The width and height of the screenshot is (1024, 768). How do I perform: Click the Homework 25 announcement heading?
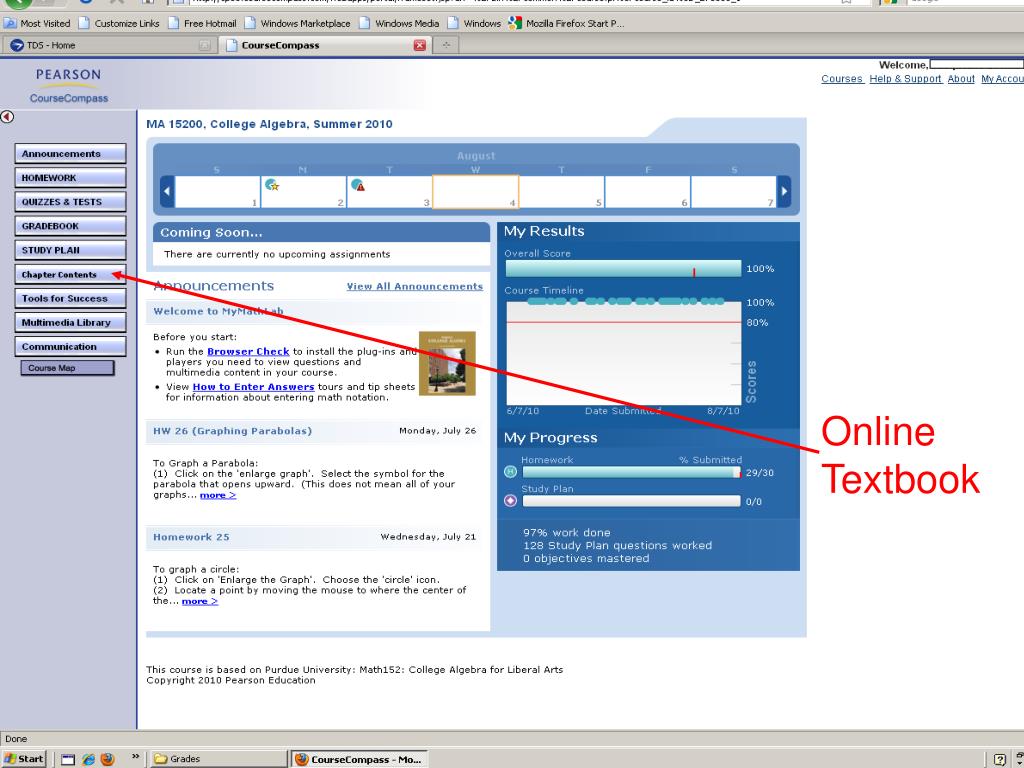(191, 537)
